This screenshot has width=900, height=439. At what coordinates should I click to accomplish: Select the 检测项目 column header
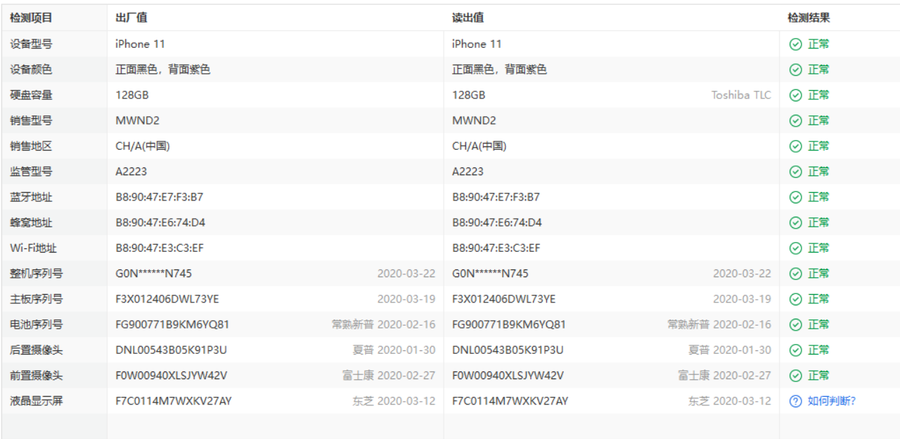pos(31,18)
